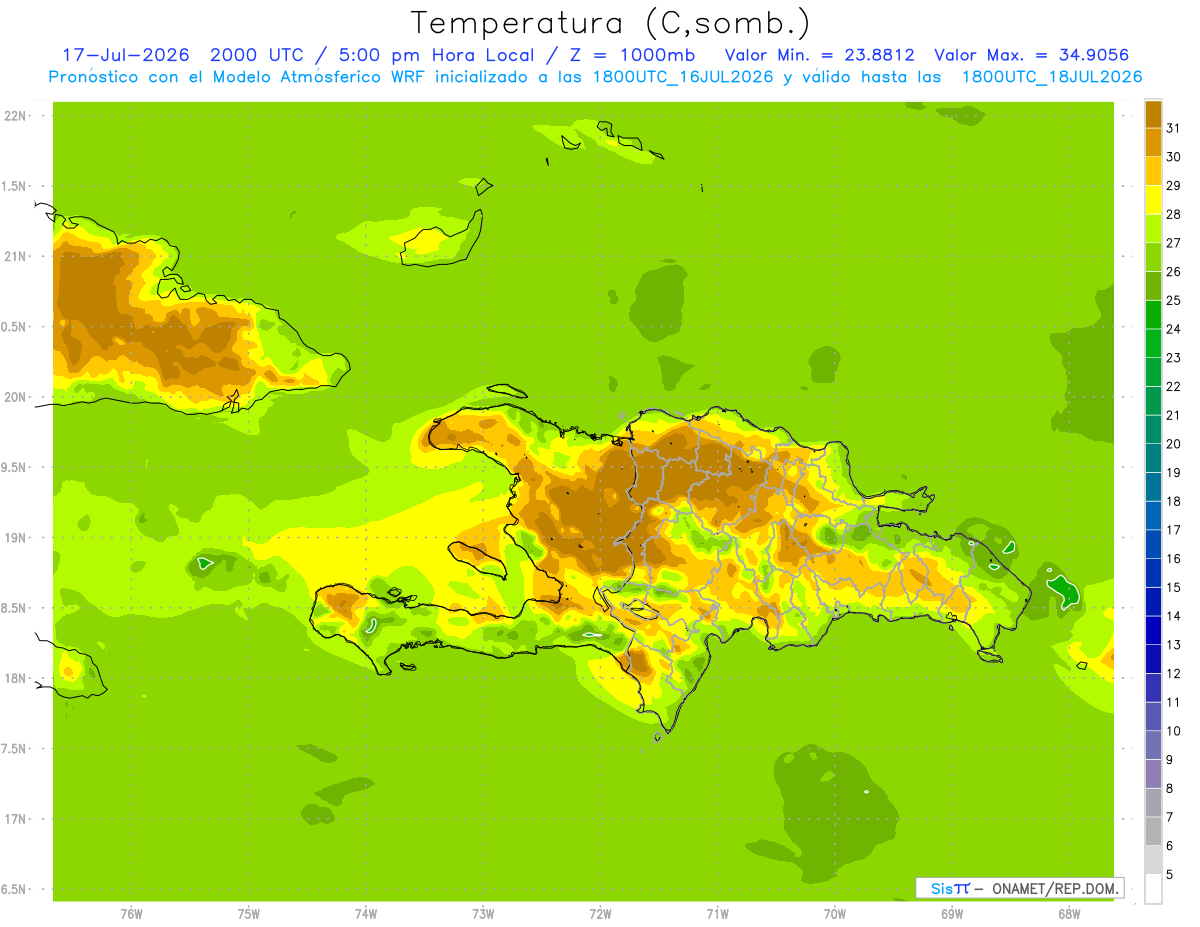This screenshot has height=927, width=1200.
Task: Click the "68W" longitude axis label
Action: coord(1069,914)
